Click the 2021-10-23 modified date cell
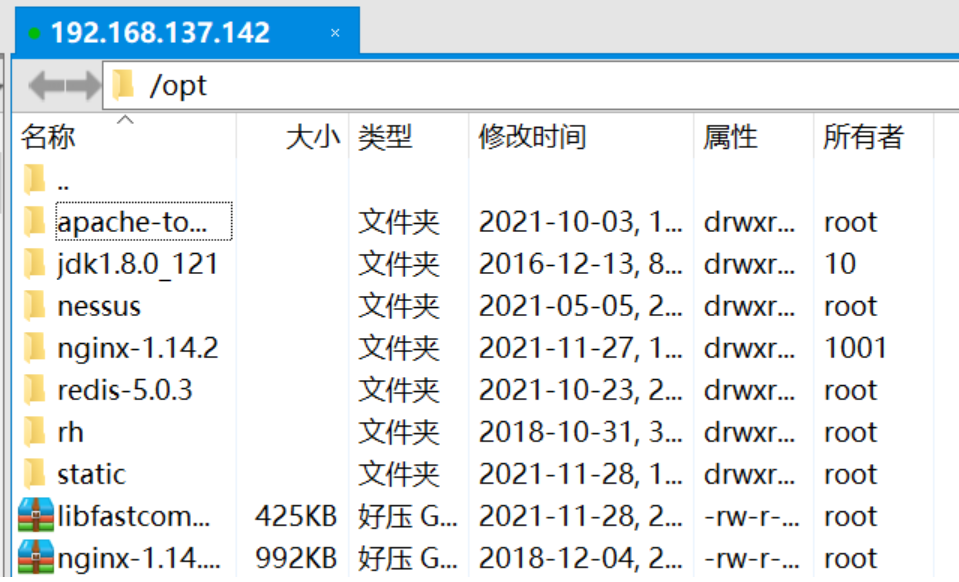 tap(580, 390)
